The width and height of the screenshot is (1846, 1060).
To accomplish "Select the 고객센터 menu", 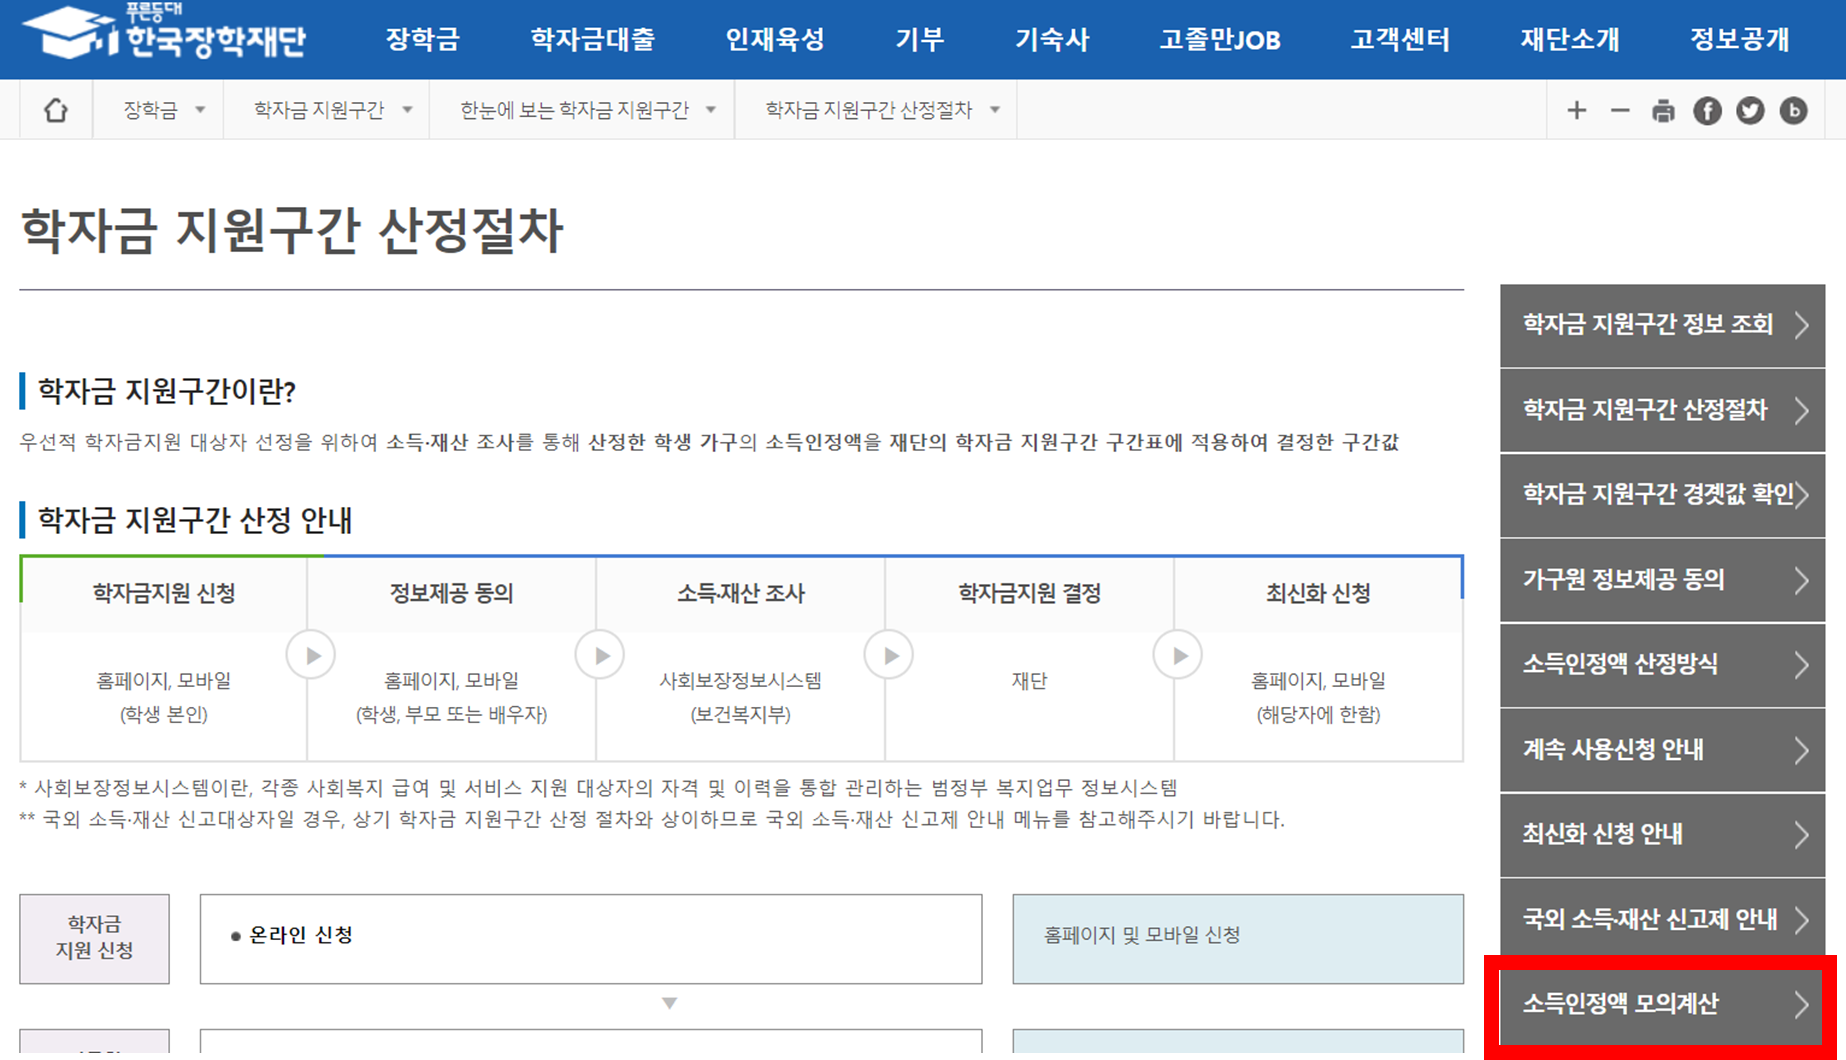I will coord(1399,39).
